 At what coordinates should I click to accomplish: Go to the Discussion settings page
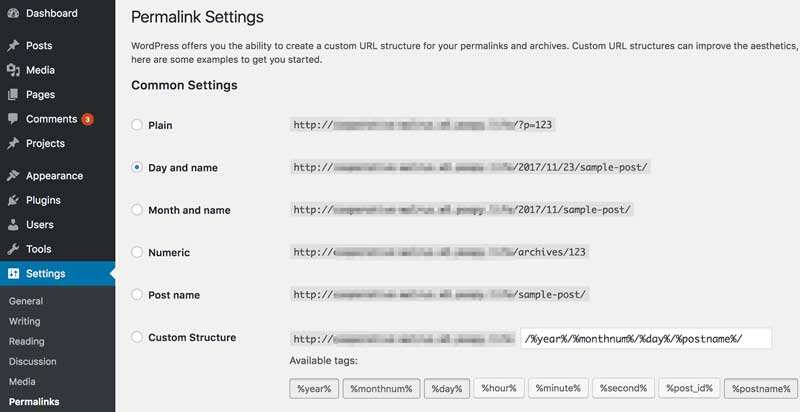33,361
